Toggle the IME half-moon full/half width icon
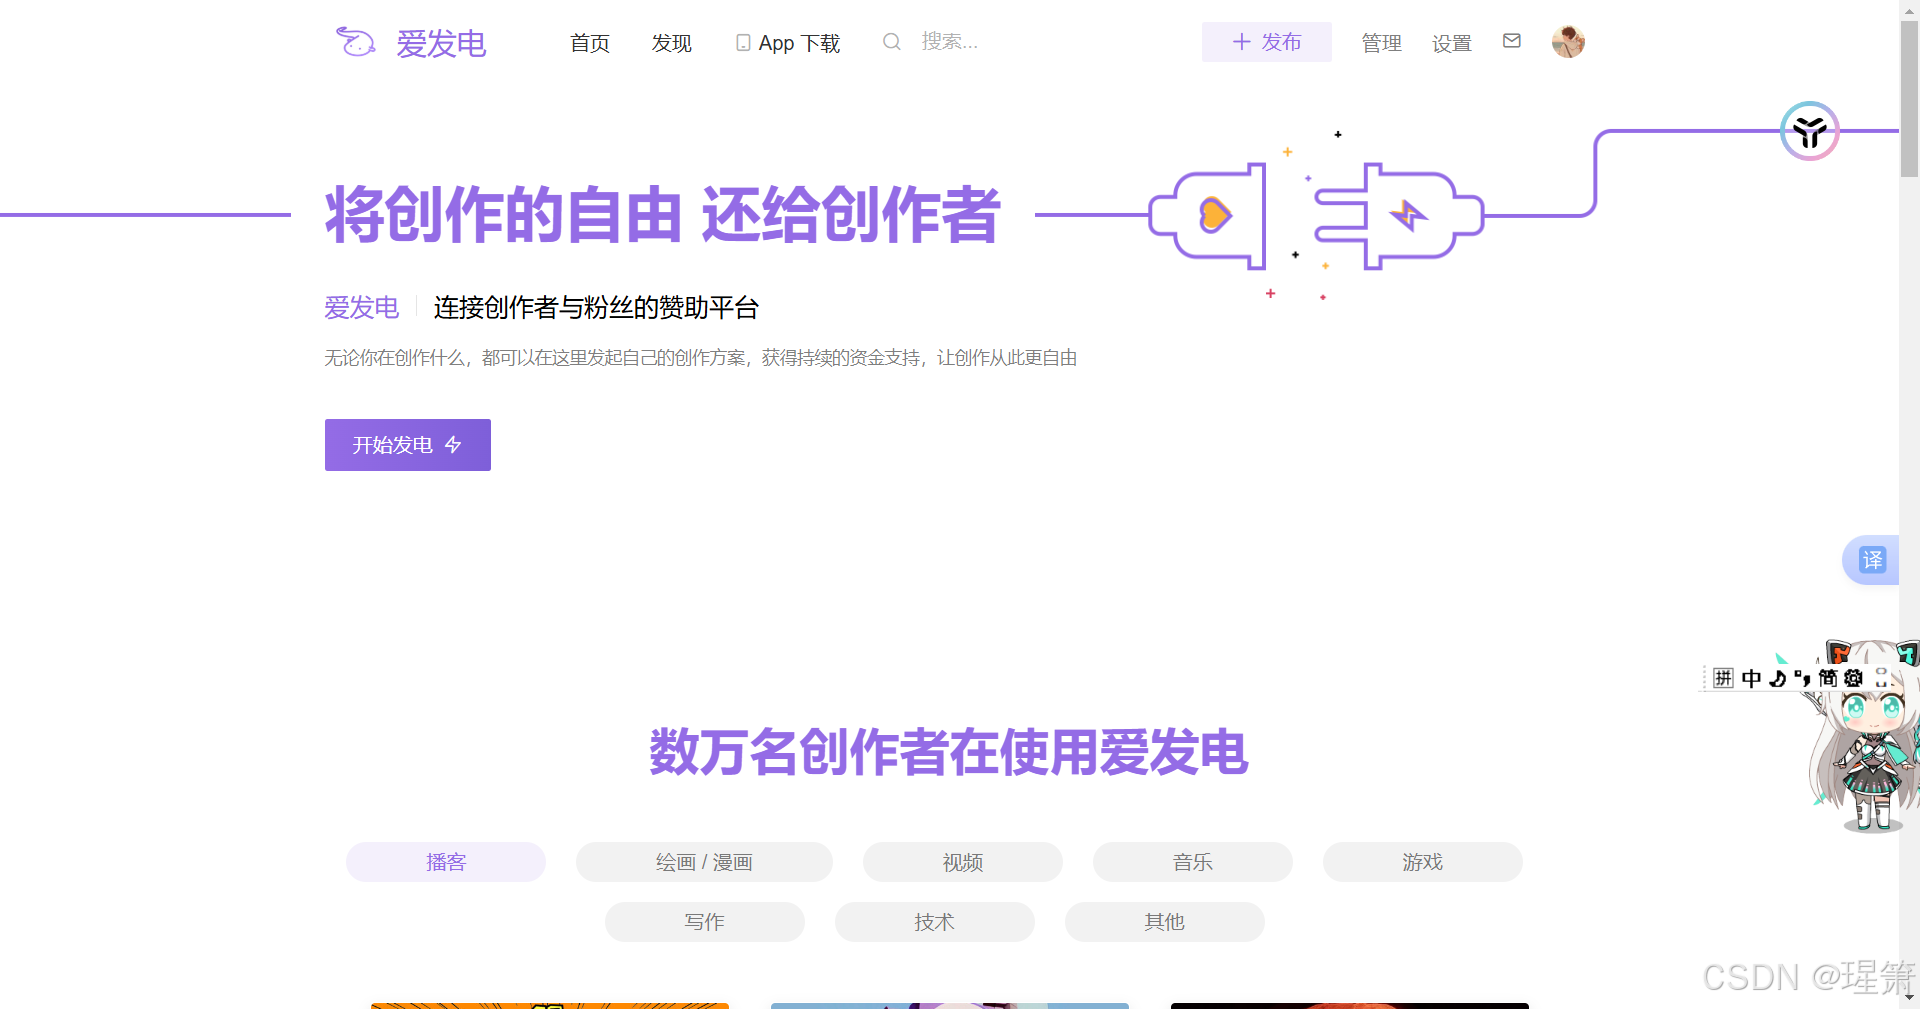Viewport: 1920px width, 1009px height. 1777,678
